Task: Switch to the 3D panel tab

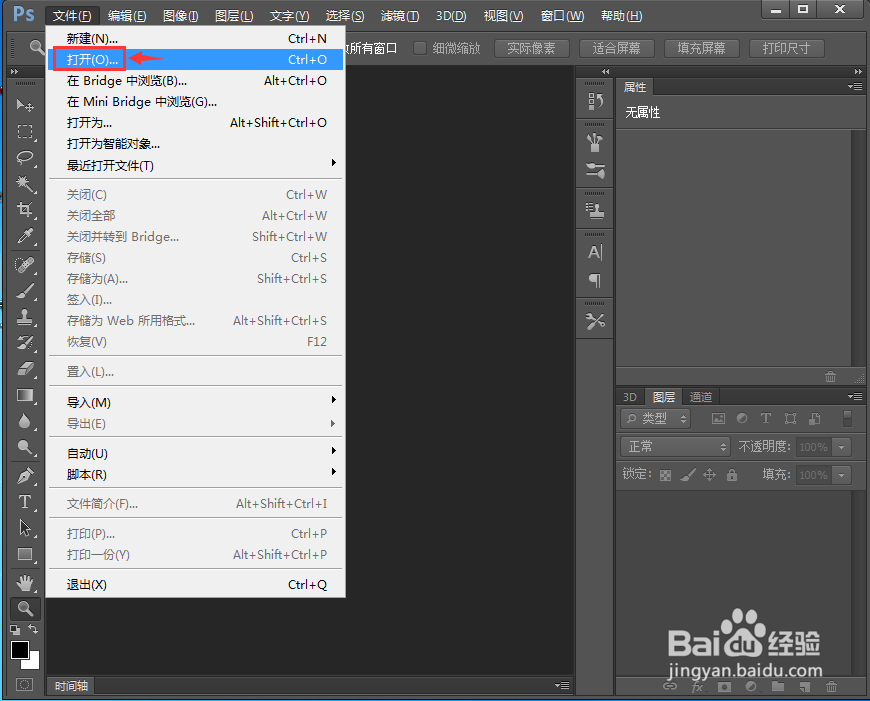Action: pyautogui.click(x=630, y=397)
